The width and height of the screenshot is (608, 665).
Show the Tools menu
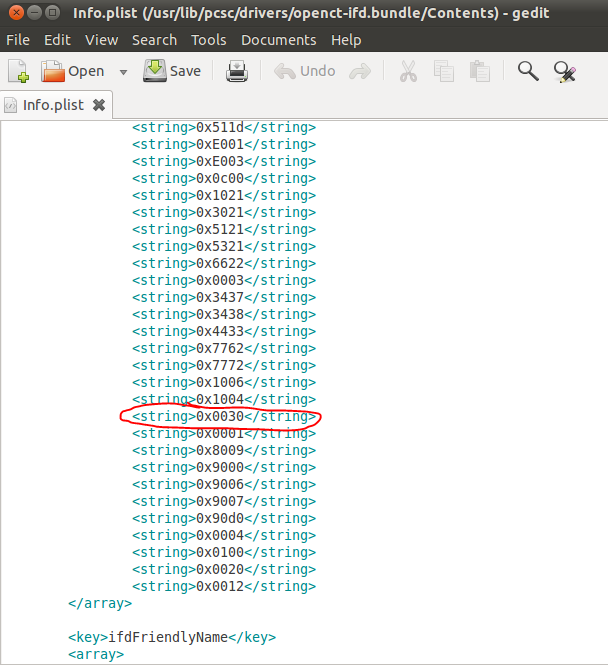(x=209, y=40)
